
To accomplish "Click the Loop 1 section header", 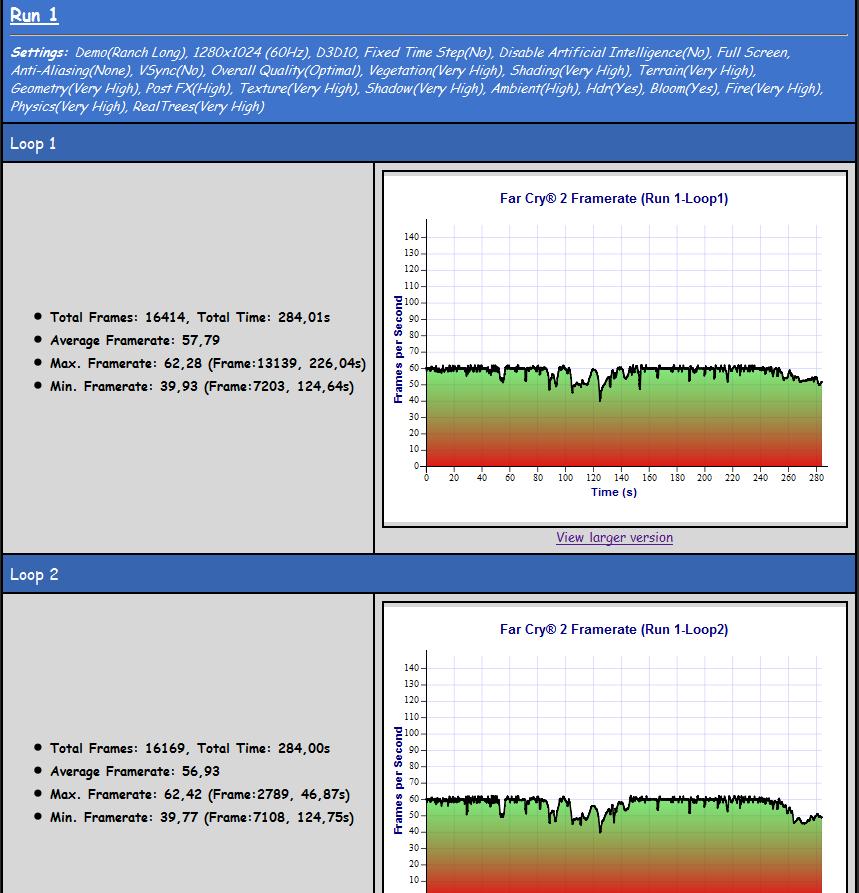I will 429,144.
